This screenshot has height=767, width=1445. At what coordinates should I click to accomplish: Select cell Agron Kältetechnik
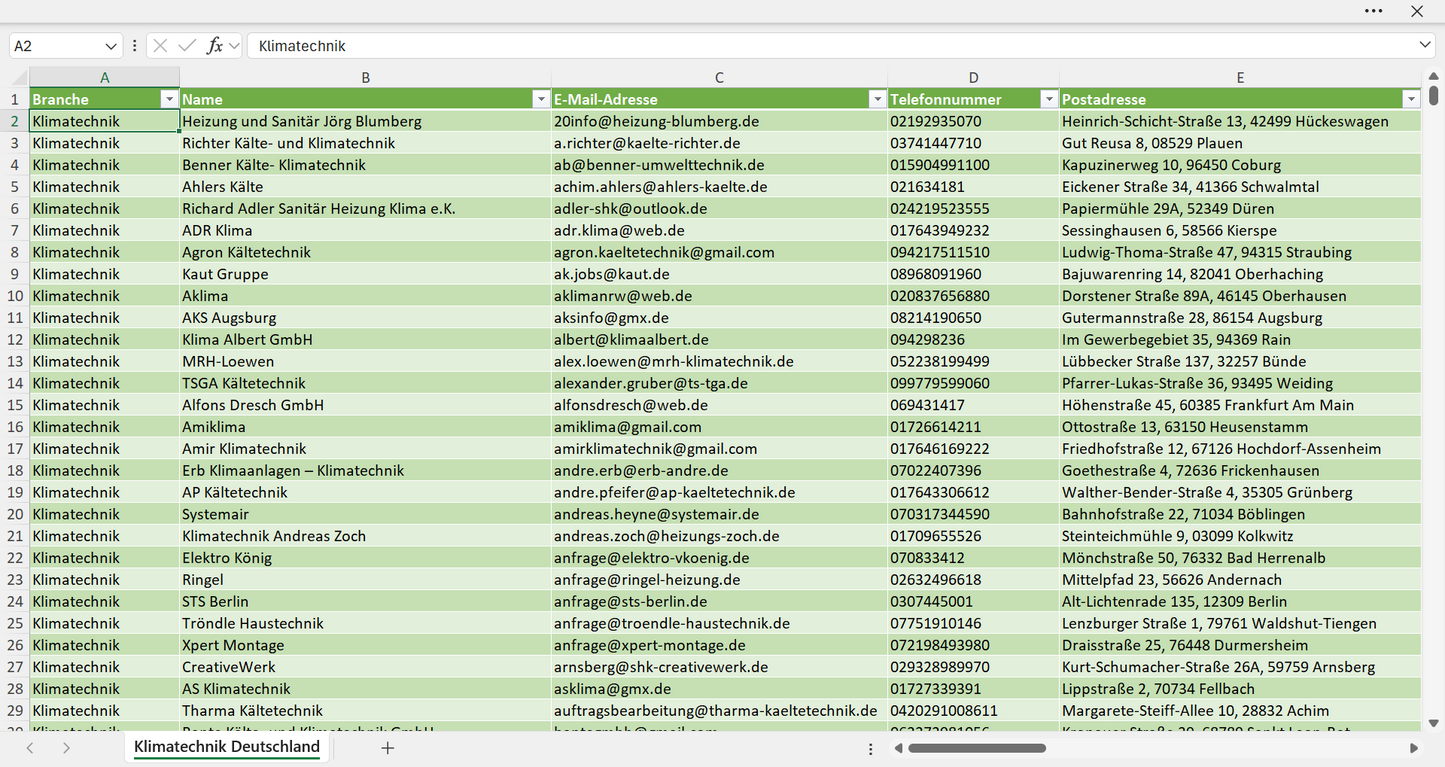point(366,253)
